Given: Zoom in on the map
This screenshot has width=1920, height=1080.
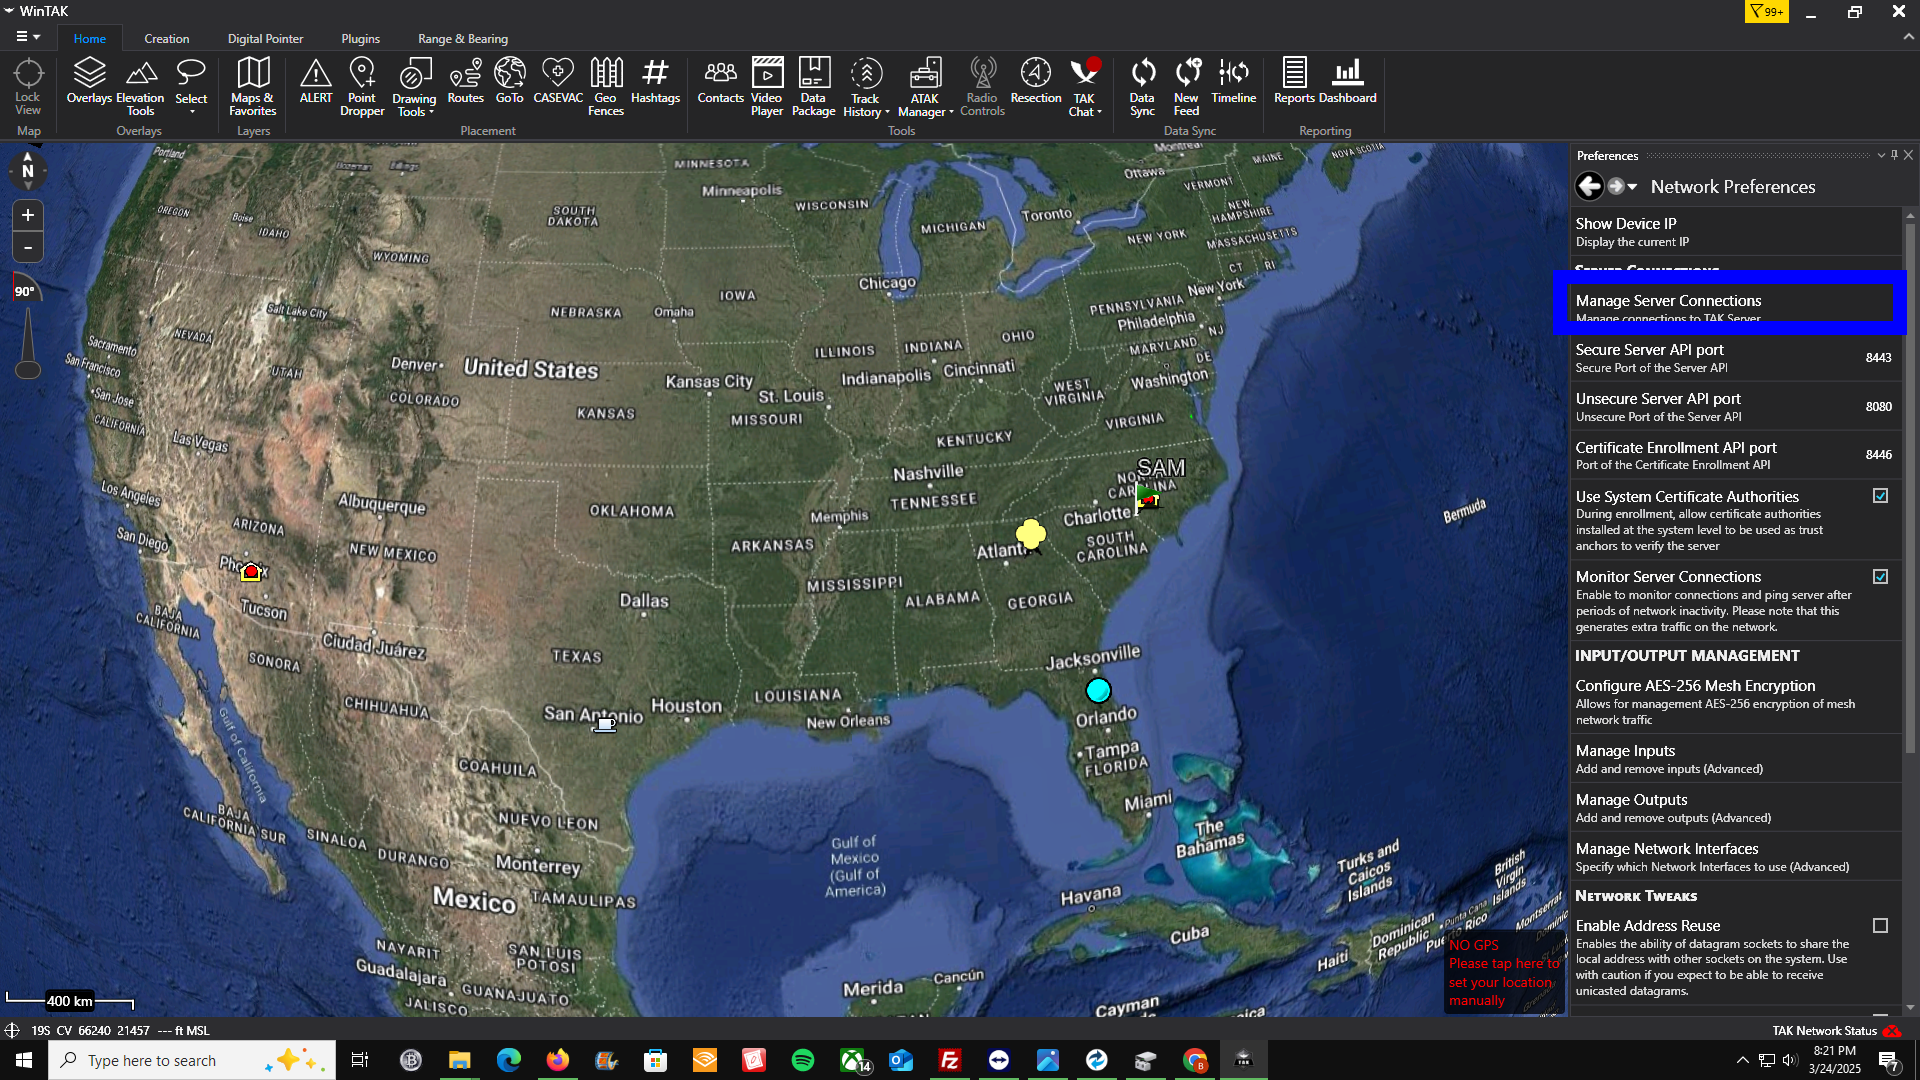Looking at the screenshot, I should (x=28, y=215).
